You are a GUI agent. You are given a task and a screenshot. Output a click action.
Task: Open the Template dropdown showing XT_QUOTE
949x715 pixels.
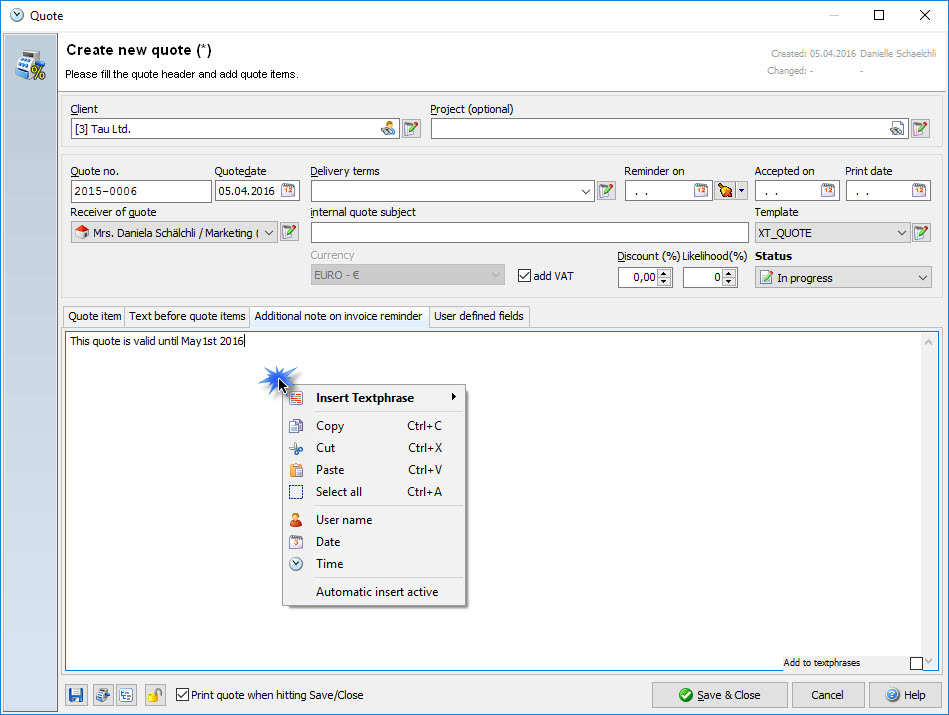[901, 233]
